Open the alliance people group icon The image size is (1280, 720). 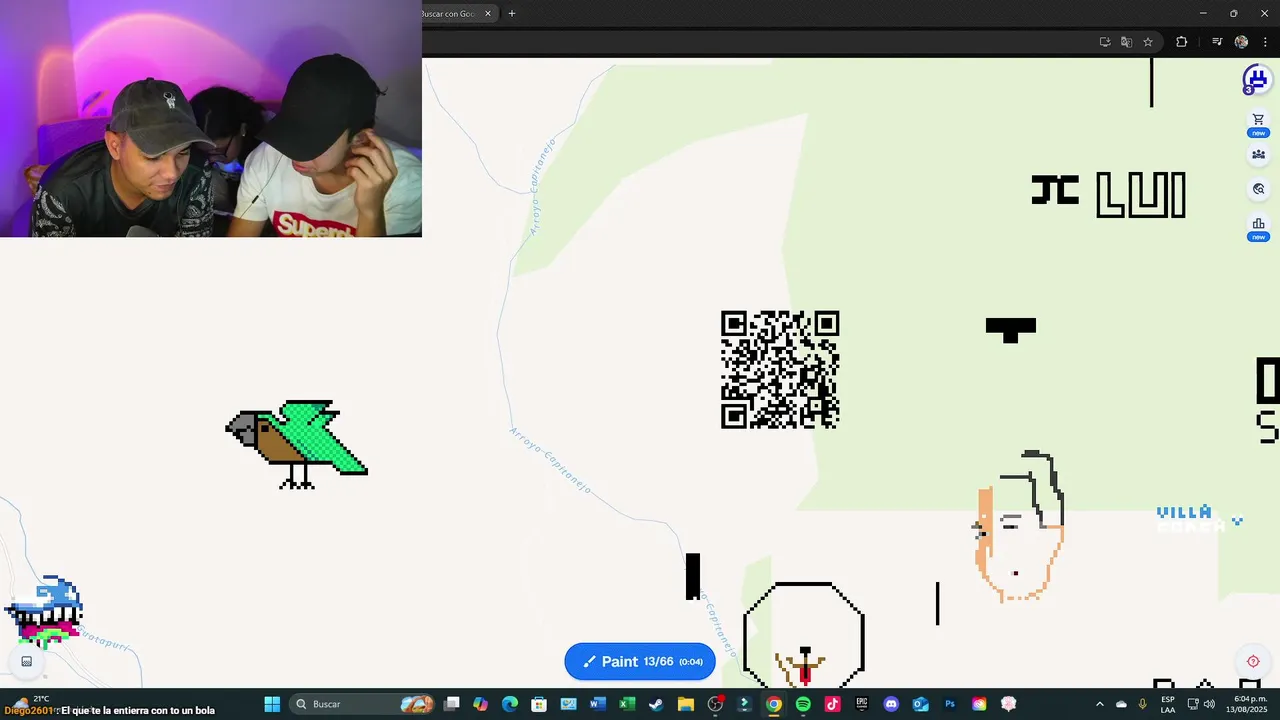[x=1258, y=155]
